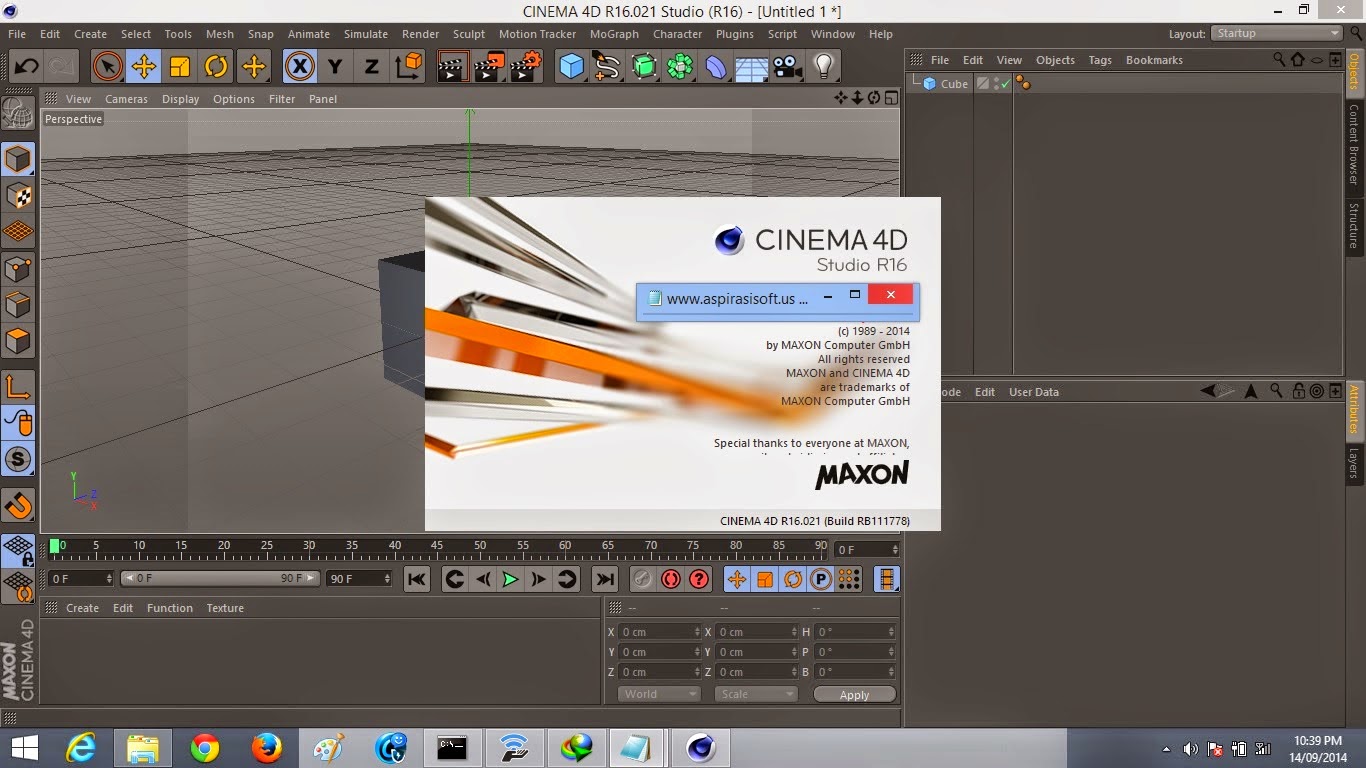Open the World coordinate system dropdown

tap(657, 693)
